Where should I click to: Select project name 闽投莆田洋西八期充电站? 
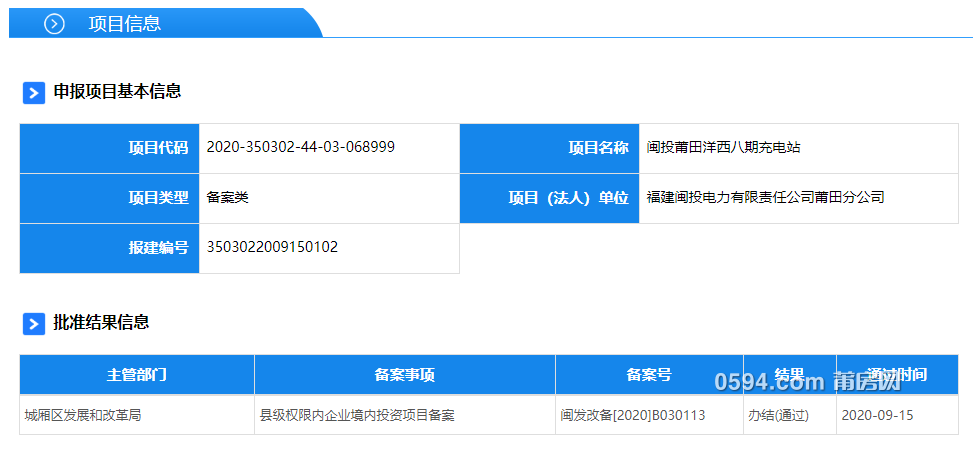pyautogui.click(x=723, y=148)
